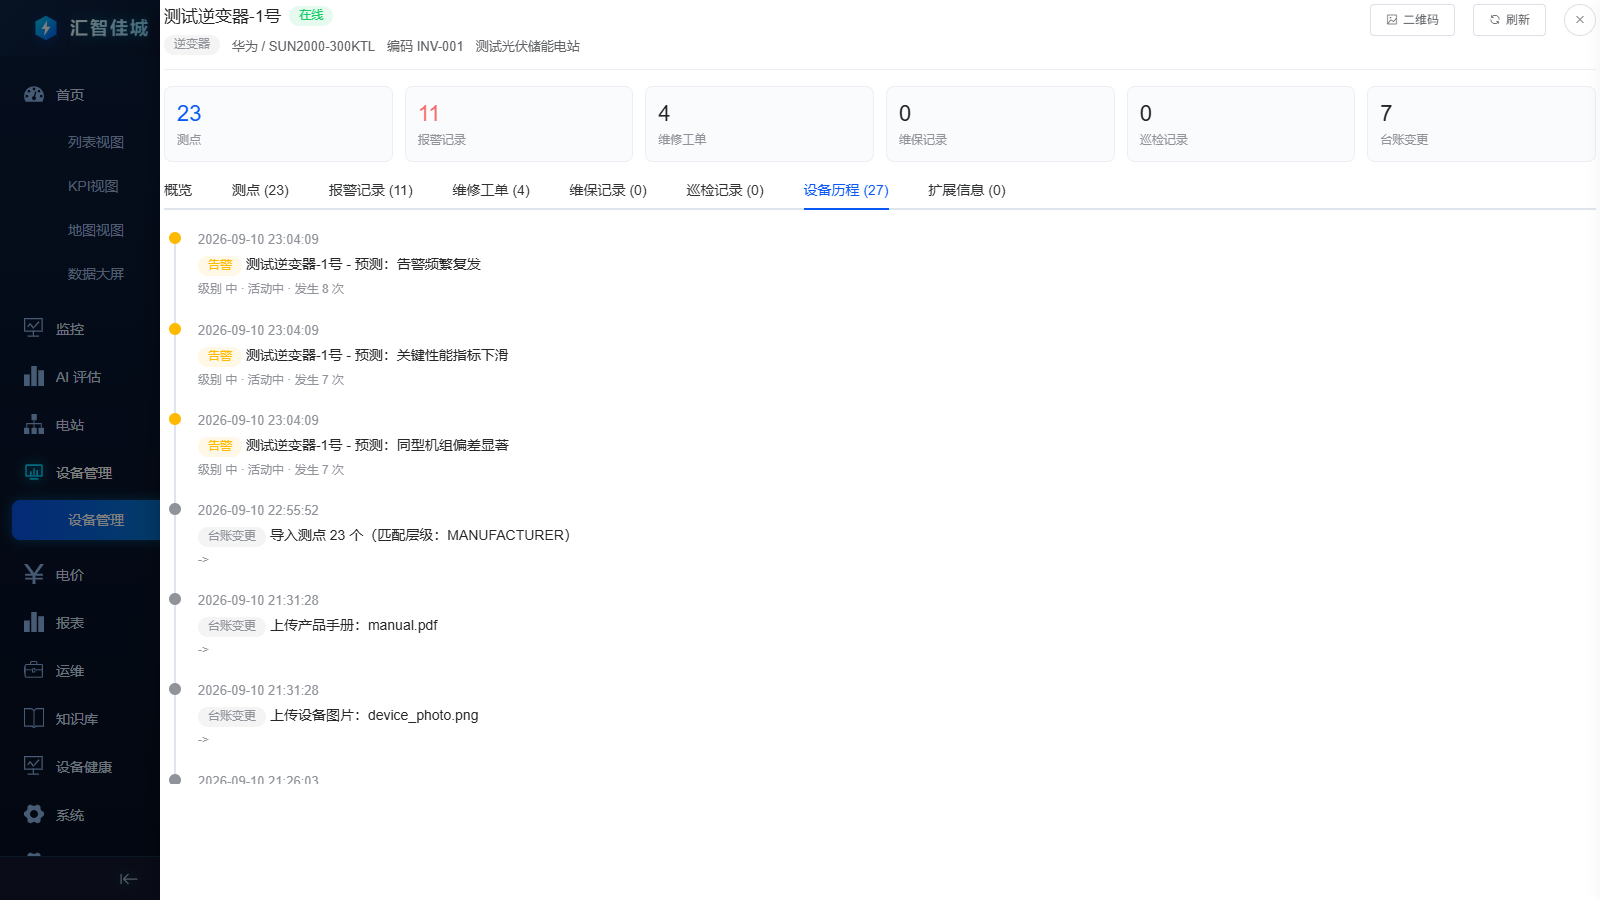
Task: Switch to the 测点 (23) tab
Action: tap(260, 190)
